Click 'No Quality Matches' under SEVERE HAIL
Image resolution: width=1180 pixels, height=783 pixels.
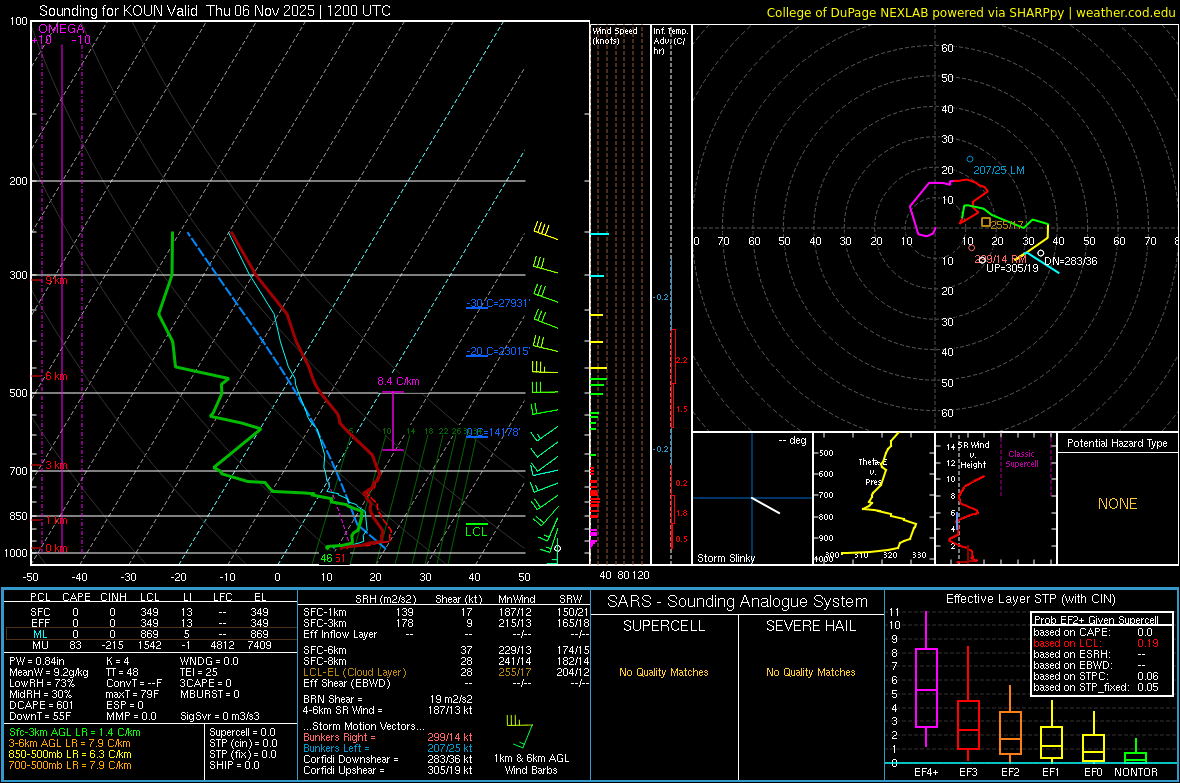point(810,672)
